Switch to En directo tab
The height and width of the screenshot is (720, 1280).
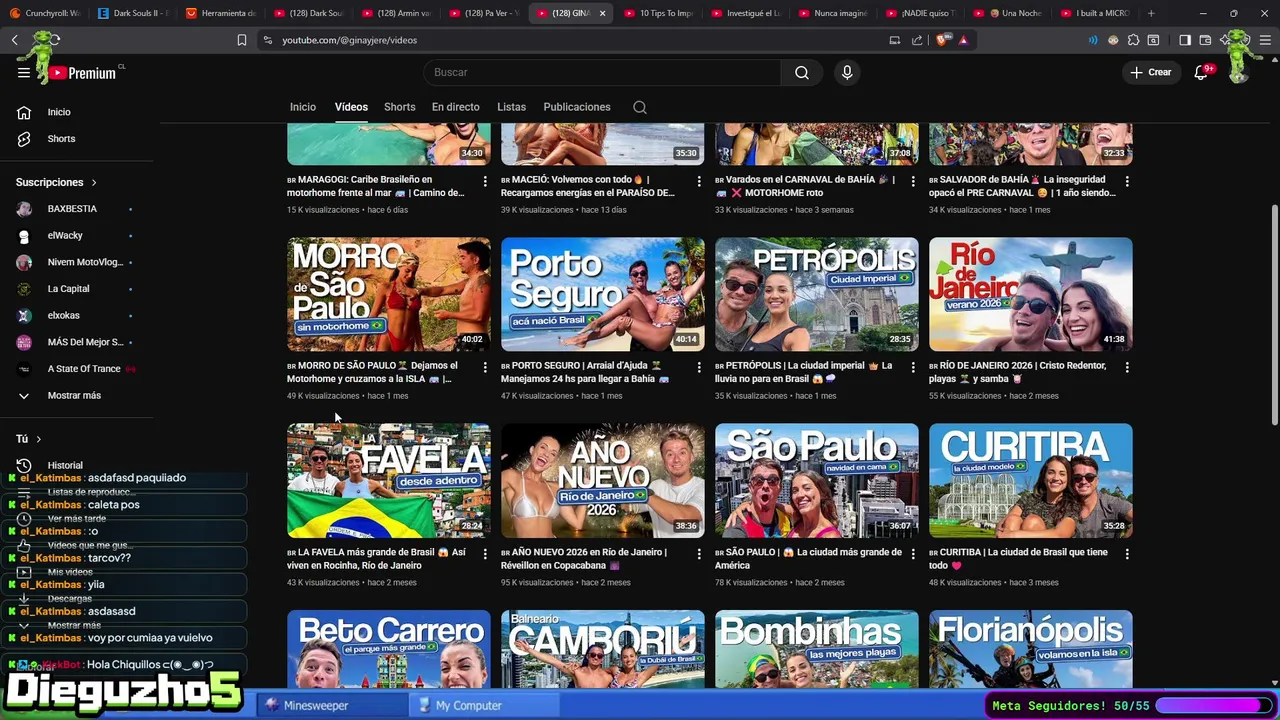(x=455, y=107)
